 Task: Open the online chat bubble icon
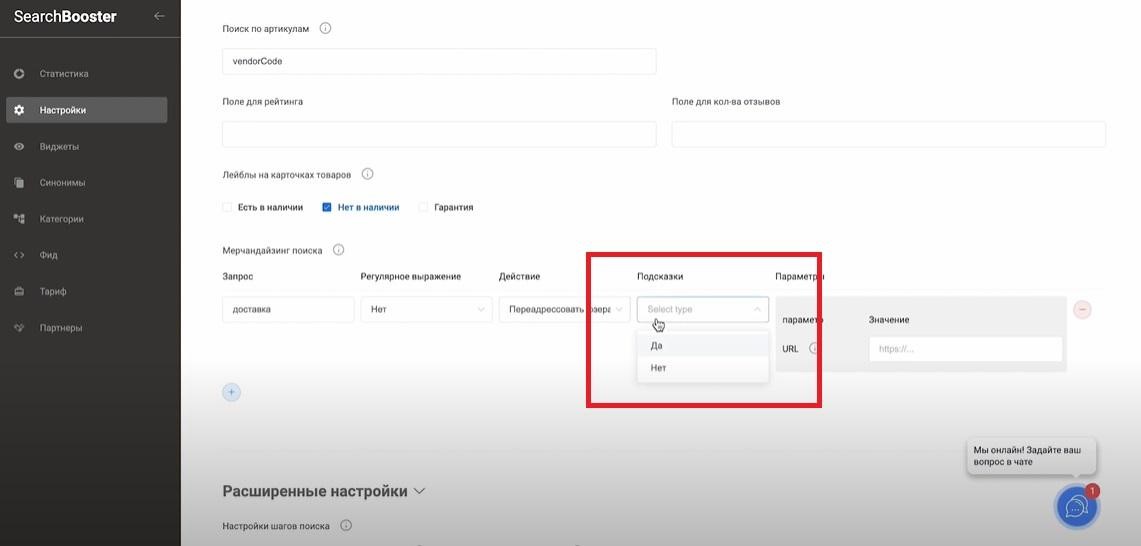(x=1076, y=507)
